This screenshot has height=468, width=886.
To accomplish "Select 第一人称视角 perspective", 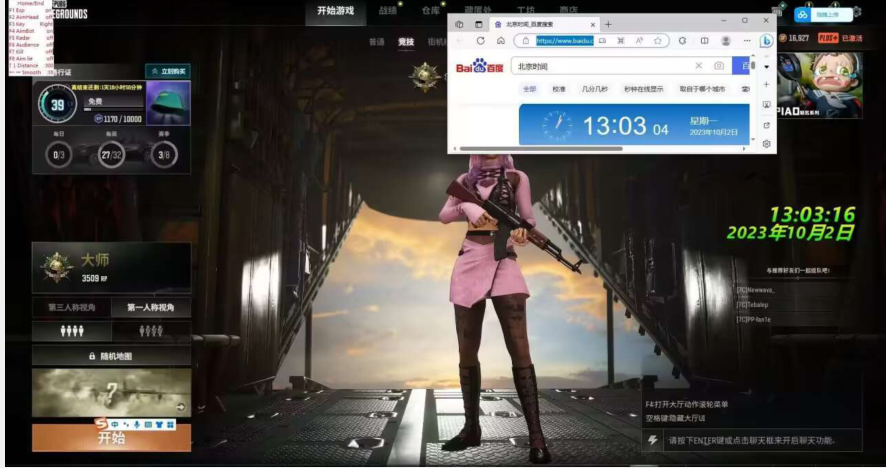I will tap(151, 307).
